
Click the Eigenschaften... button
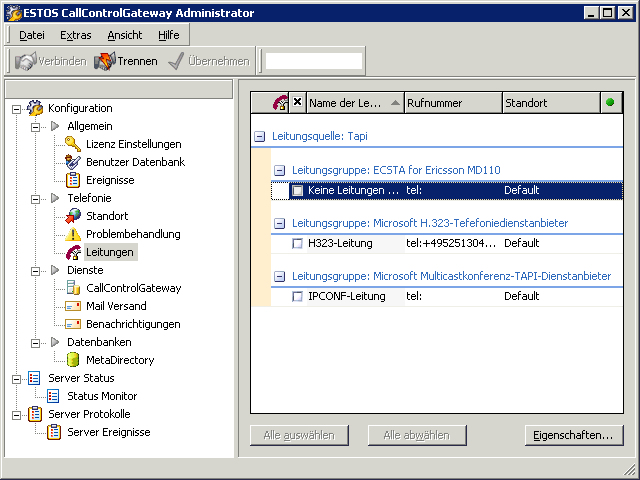pos(574,435)
